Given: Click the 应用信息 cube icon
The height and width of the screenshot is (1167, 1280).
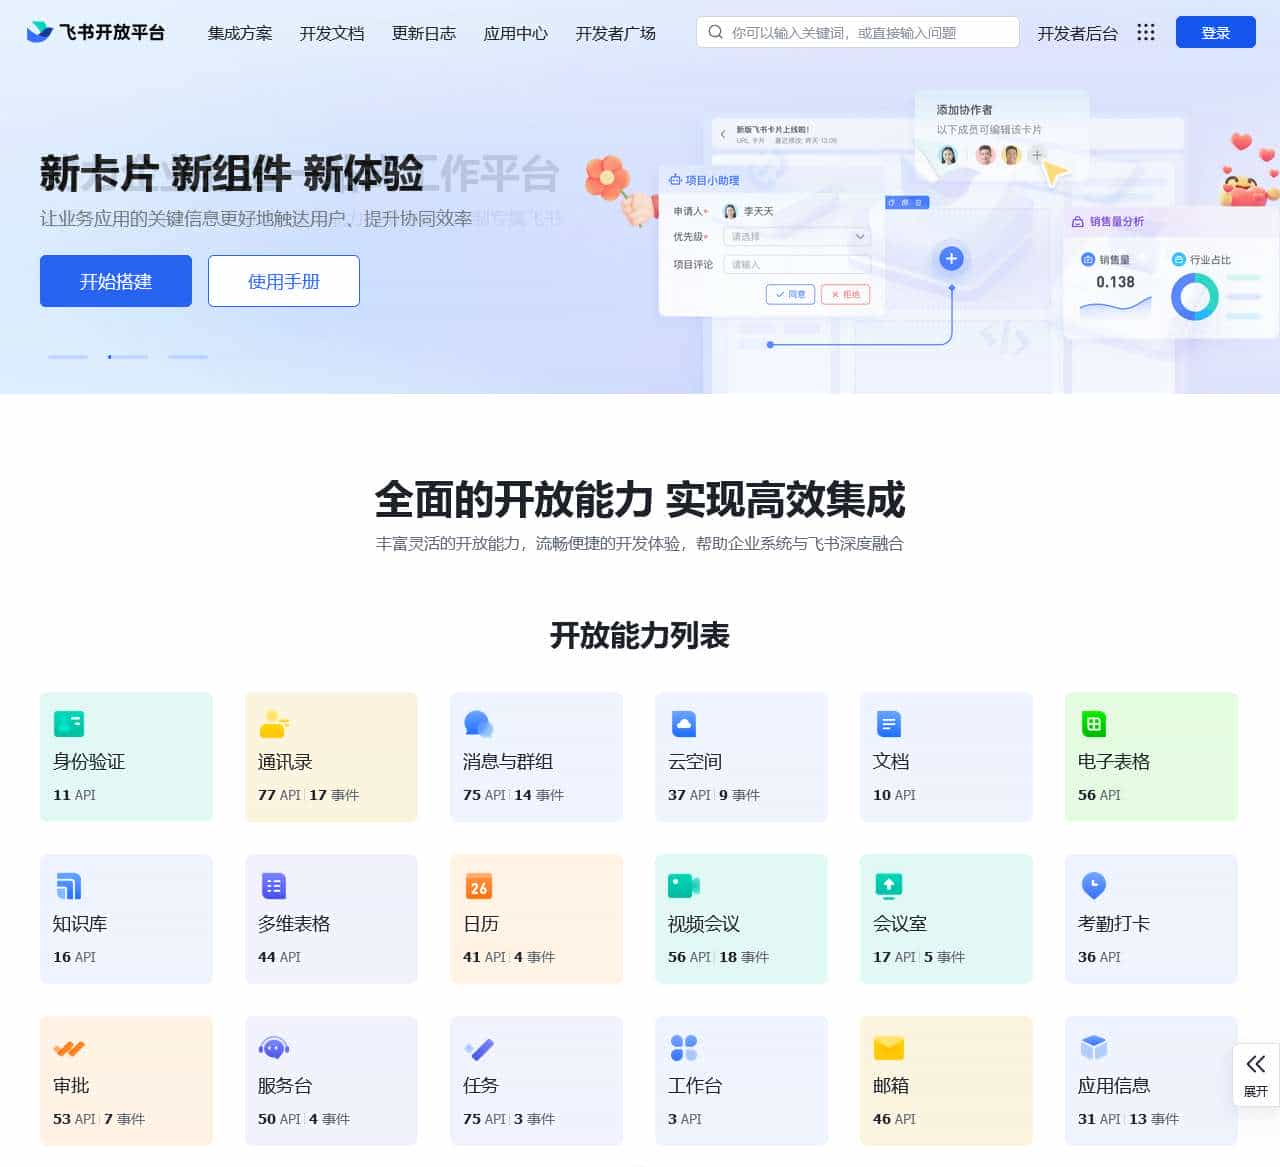Looking at the screenshot, I should coord(1094,1048).
